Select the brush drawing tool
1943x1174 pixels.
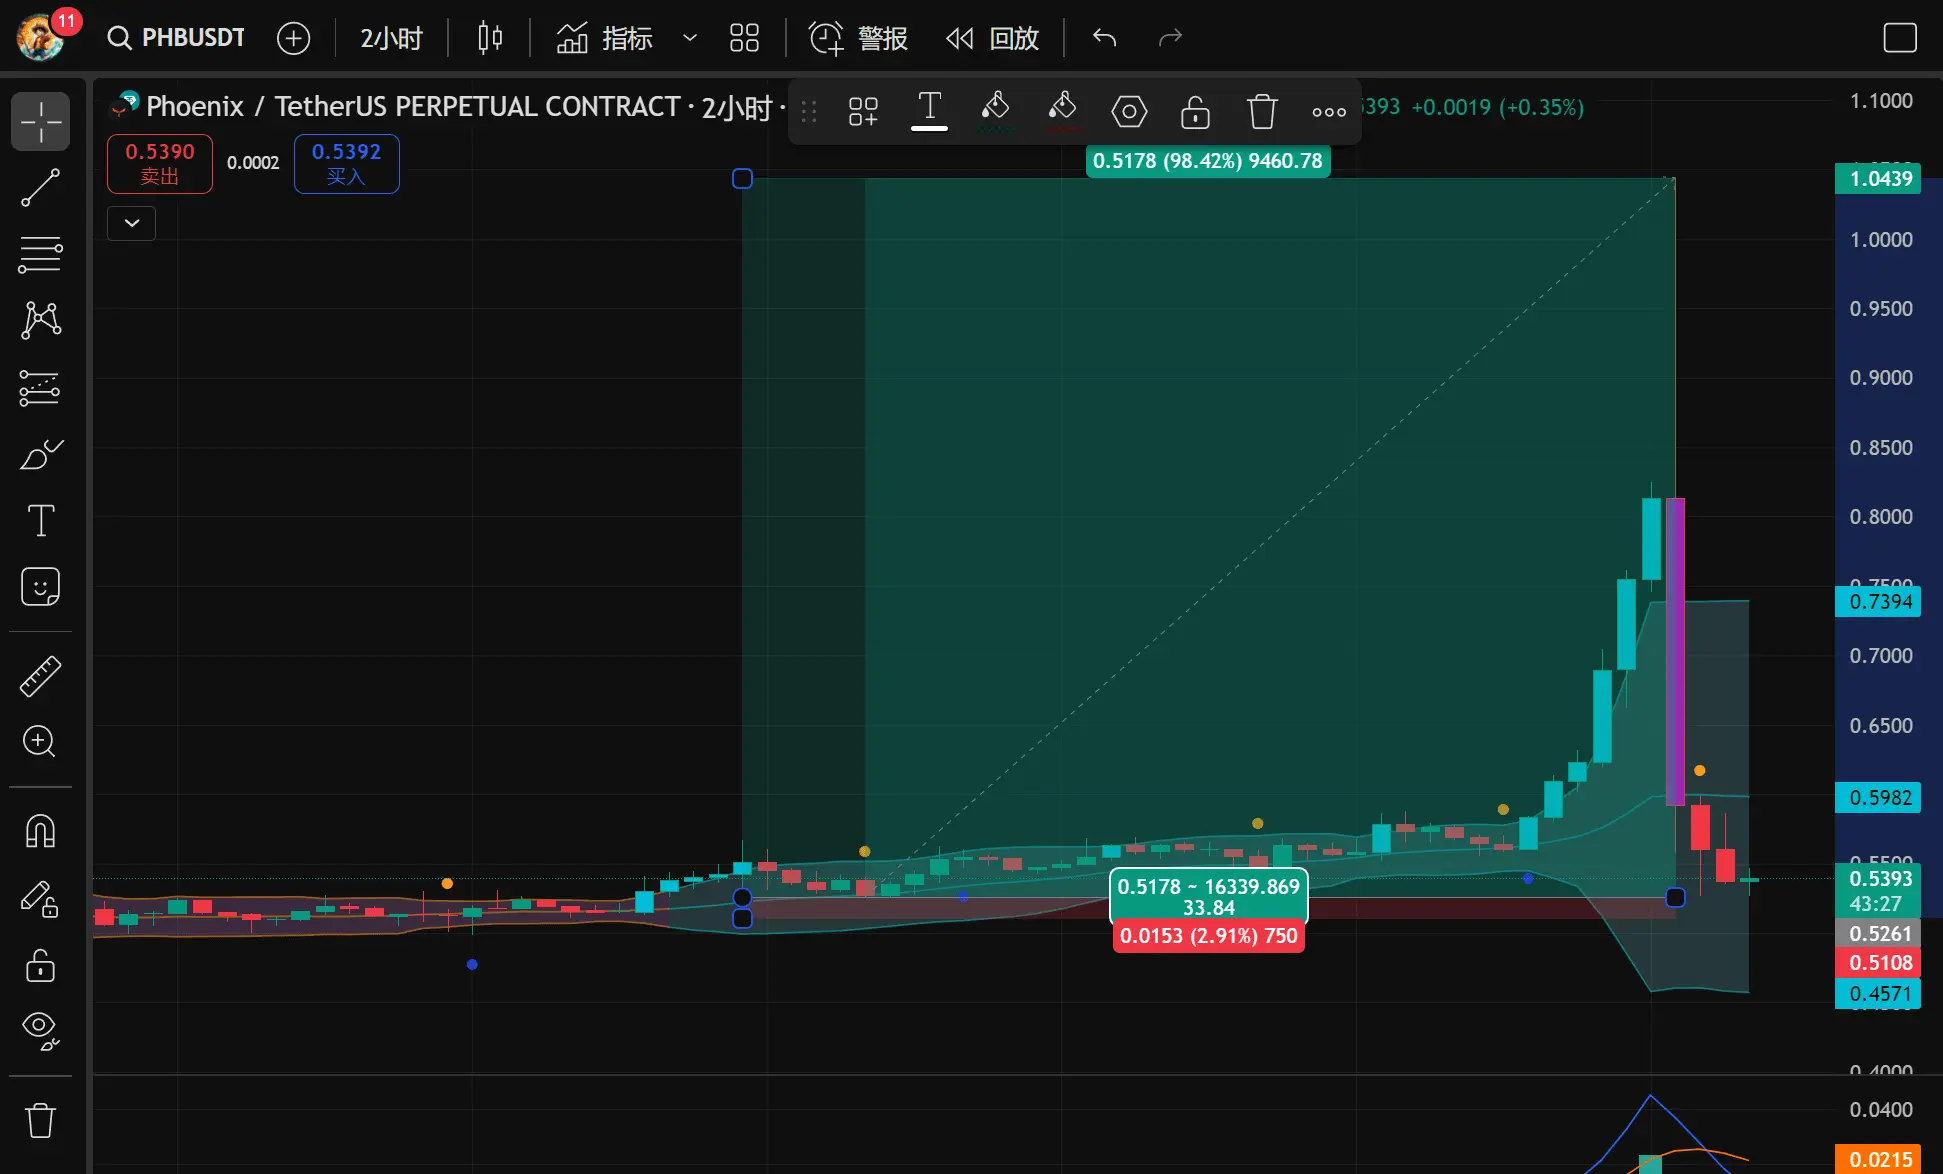coord(40,455)
